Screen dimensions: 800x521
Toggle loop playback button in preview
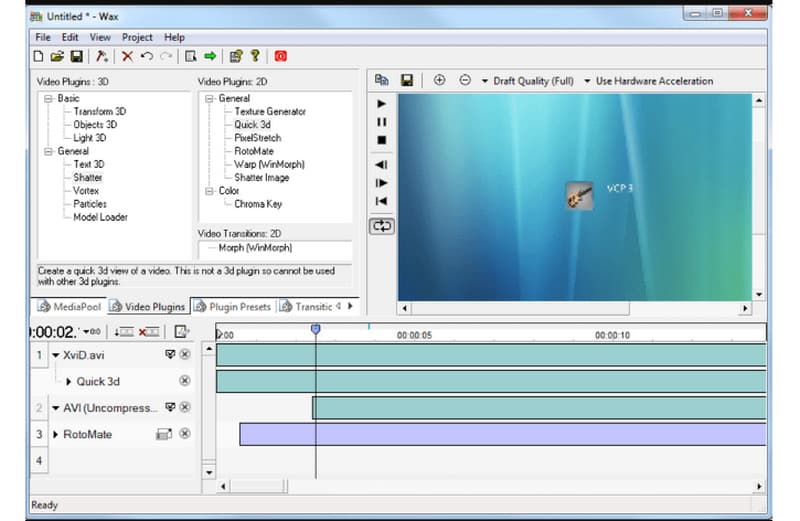(x=381, y=226)
